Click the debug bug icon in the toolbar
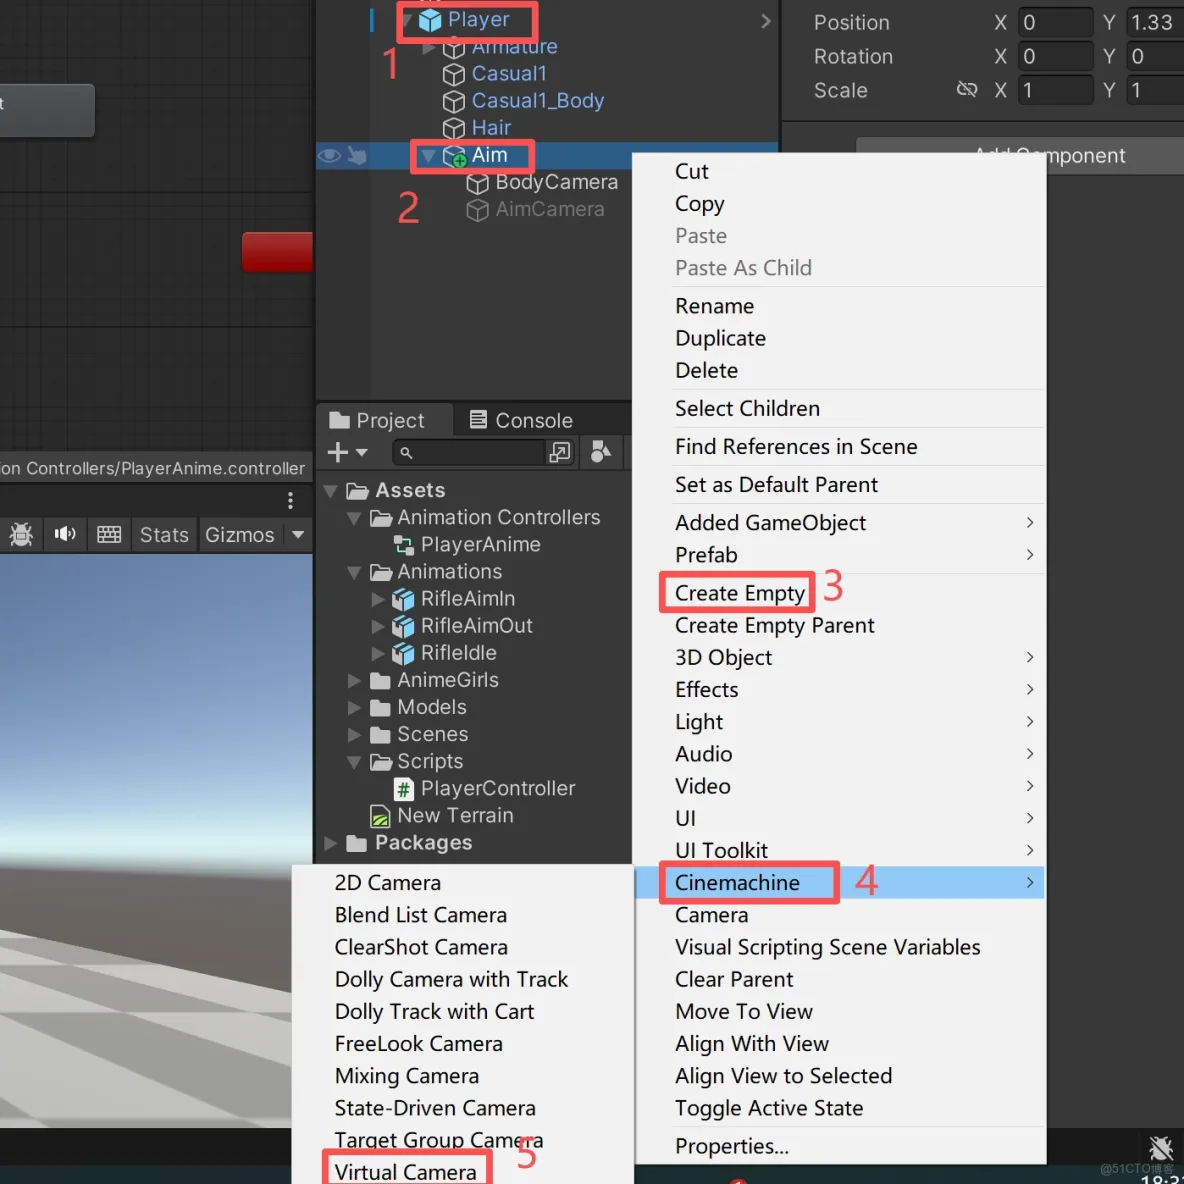This screenshot has height=1184, width=1184. pos(21,534)
